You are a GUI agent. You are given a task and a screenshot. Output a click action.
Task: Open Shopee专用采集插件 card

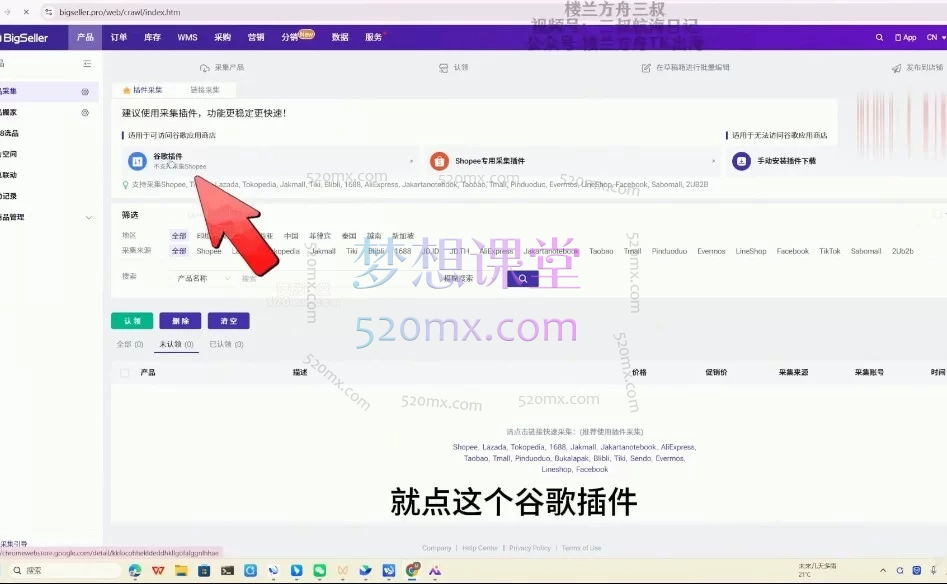coord(572,161)
